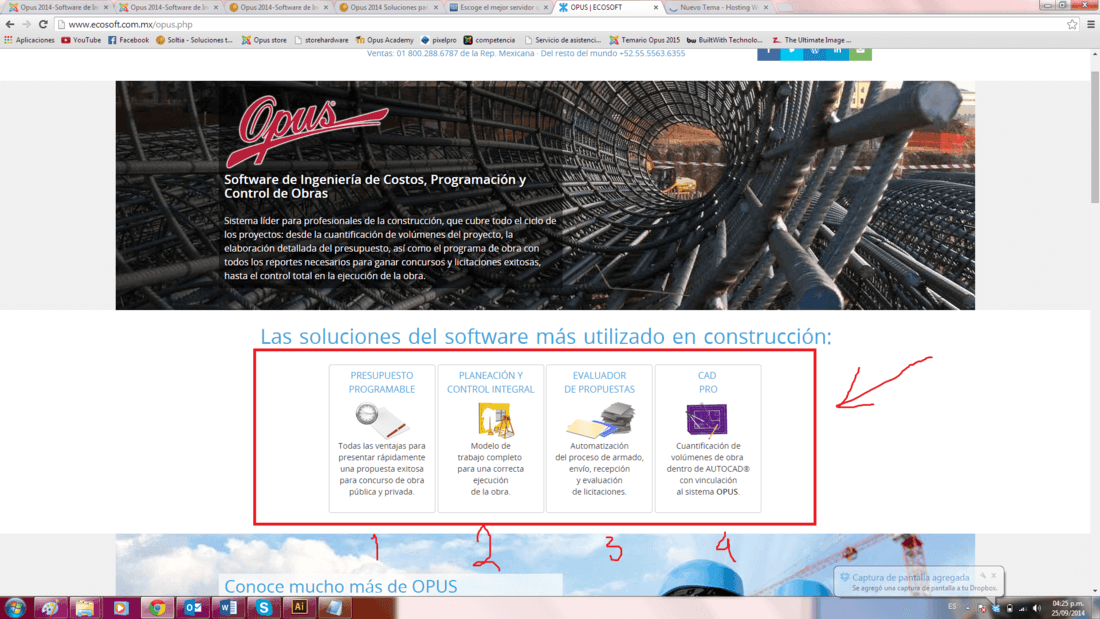Click the volume icon in the system tray
The image size is (1100, 619).
[1037, 608]
